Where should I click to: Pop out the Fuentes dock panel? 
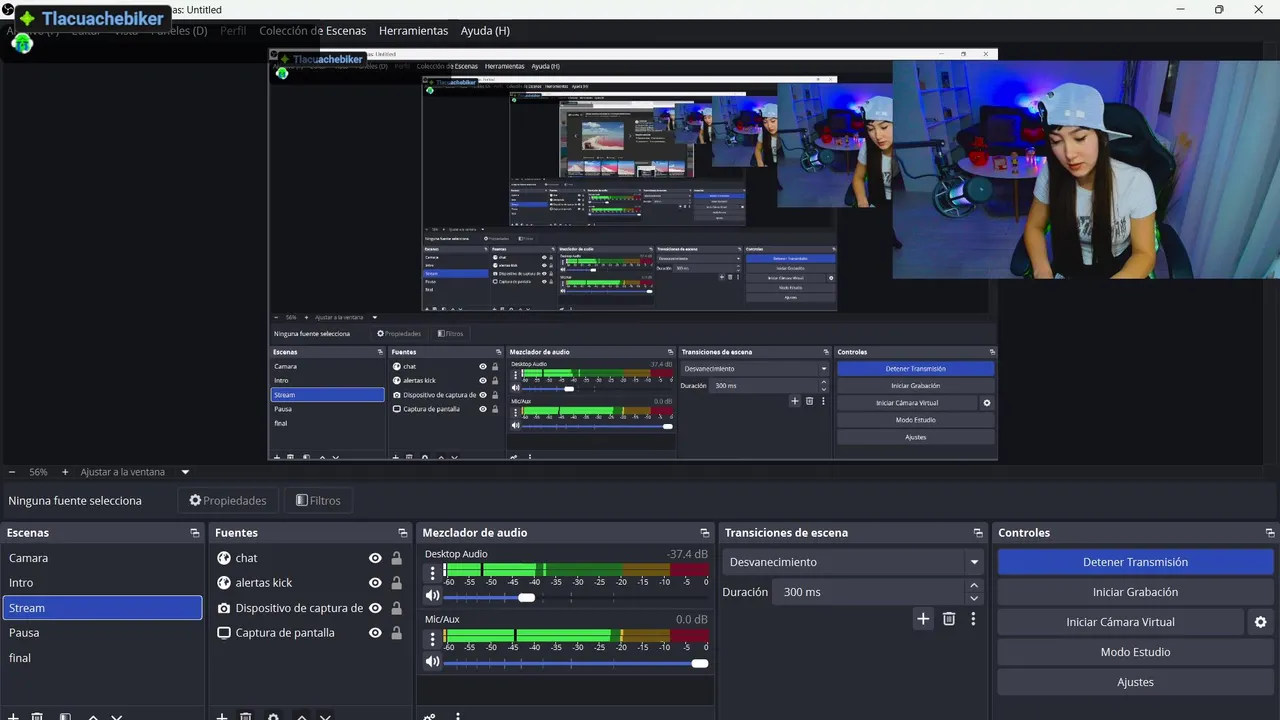[x=403, y=533]
